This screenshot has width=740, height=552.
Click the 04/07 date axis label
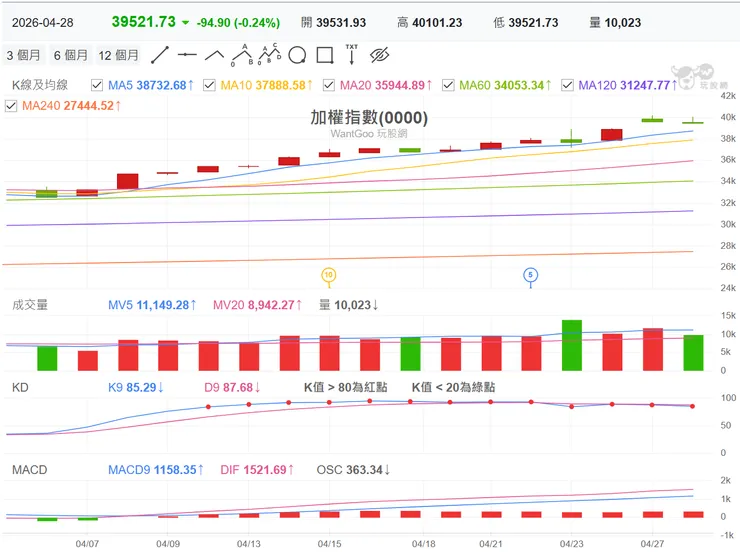tap(87, 544)
